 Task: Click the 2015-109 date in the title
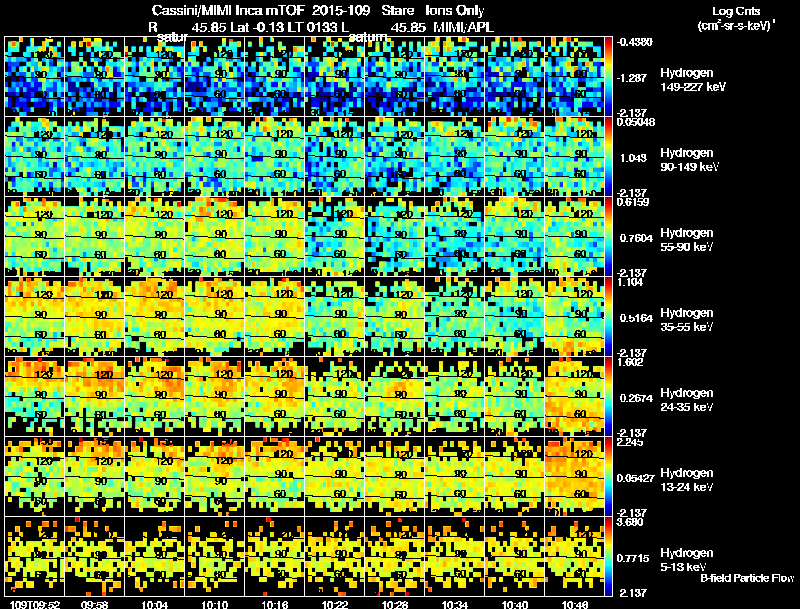point(340,11)
